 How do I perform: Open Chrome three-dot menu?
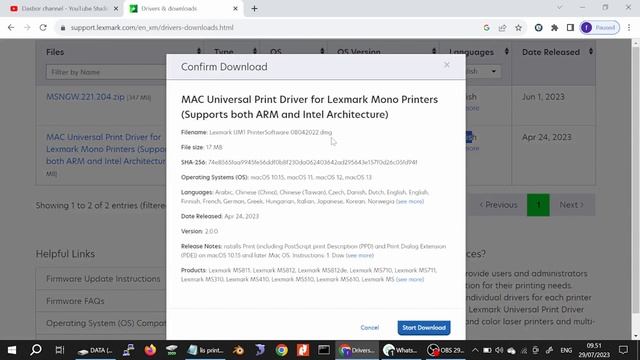tap(629, 28)
